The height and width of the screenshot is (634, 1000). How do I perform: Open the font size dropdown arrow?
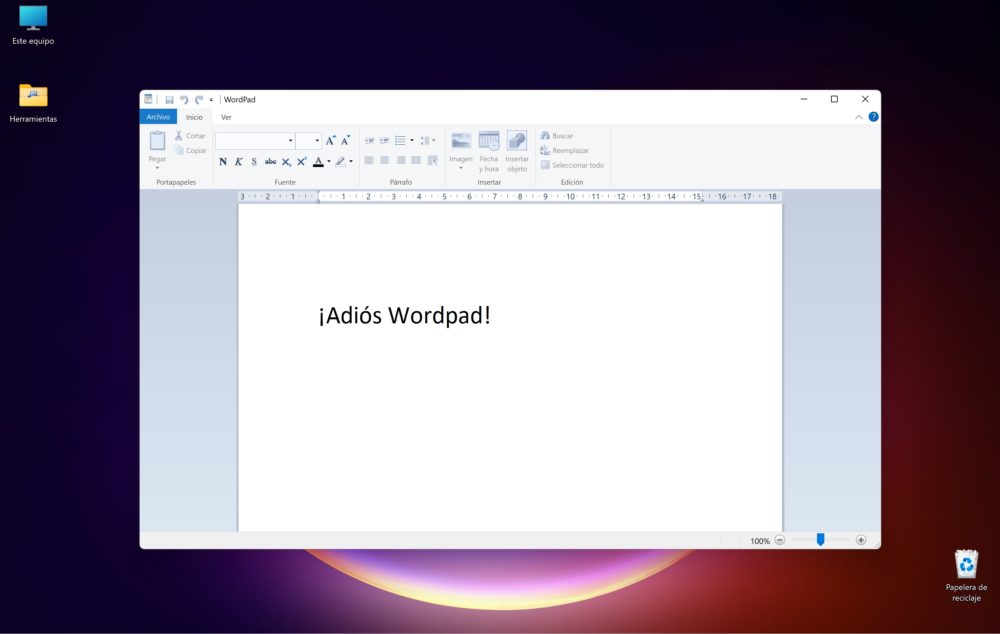[x=317, y=140]
